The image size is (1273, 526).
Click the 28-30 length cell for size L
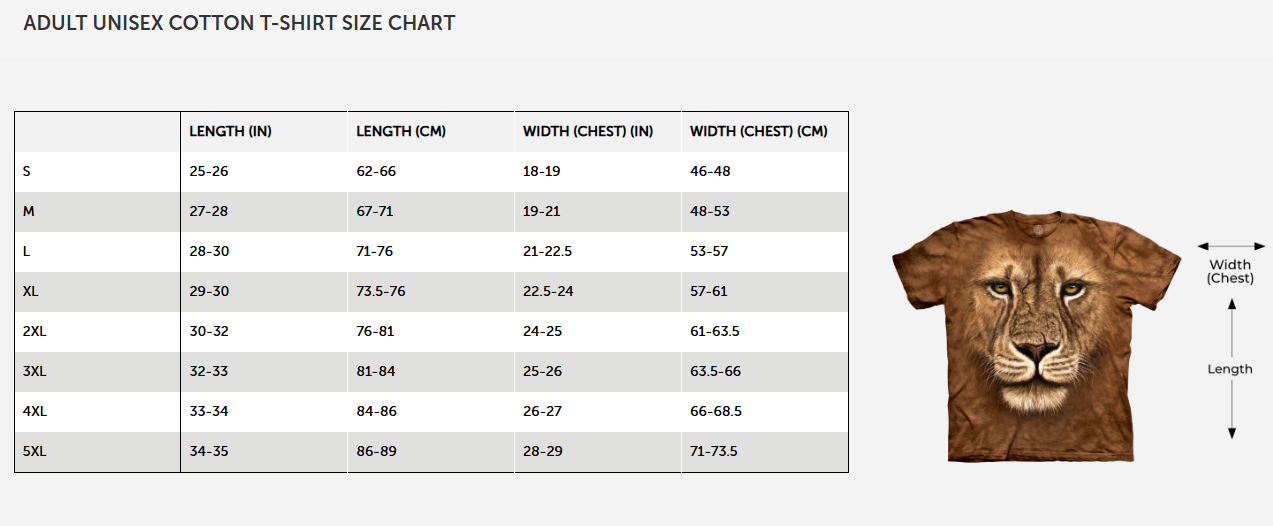[x=209, y=251]
